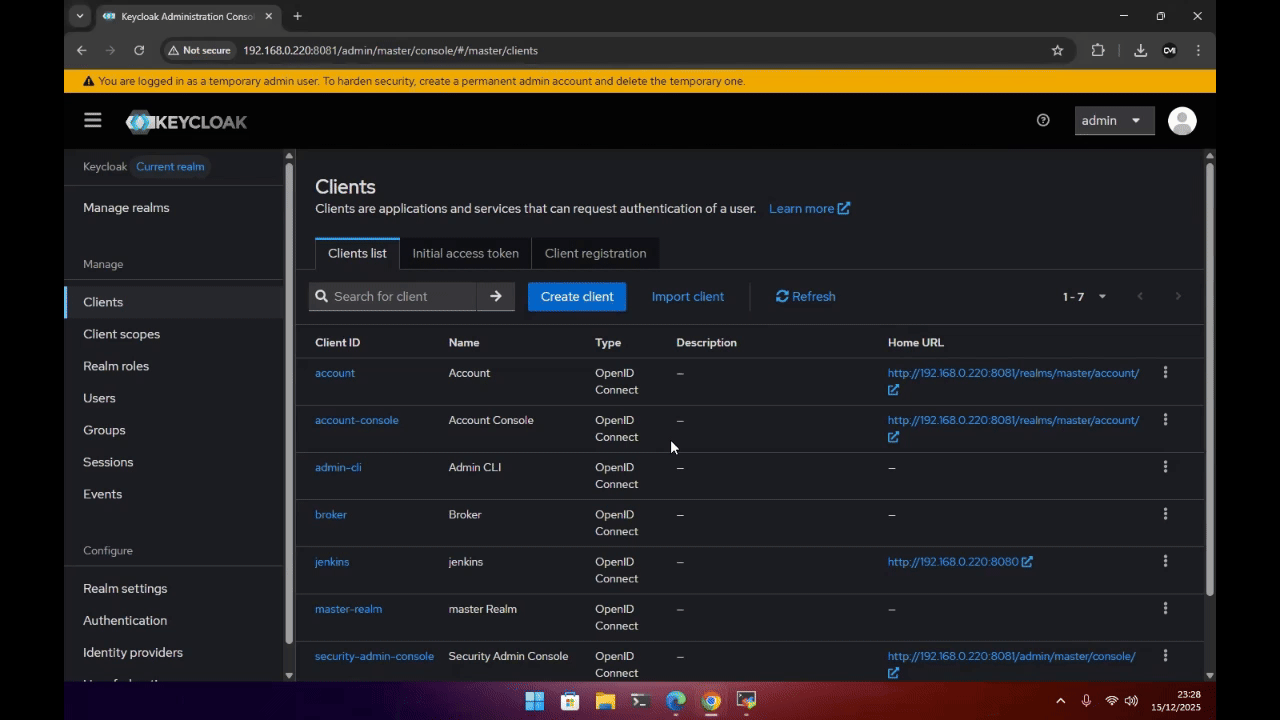The width and height of the screenshot is (1280, 720).
Task: Open the help question mark icon
Action: [1043, 121]
